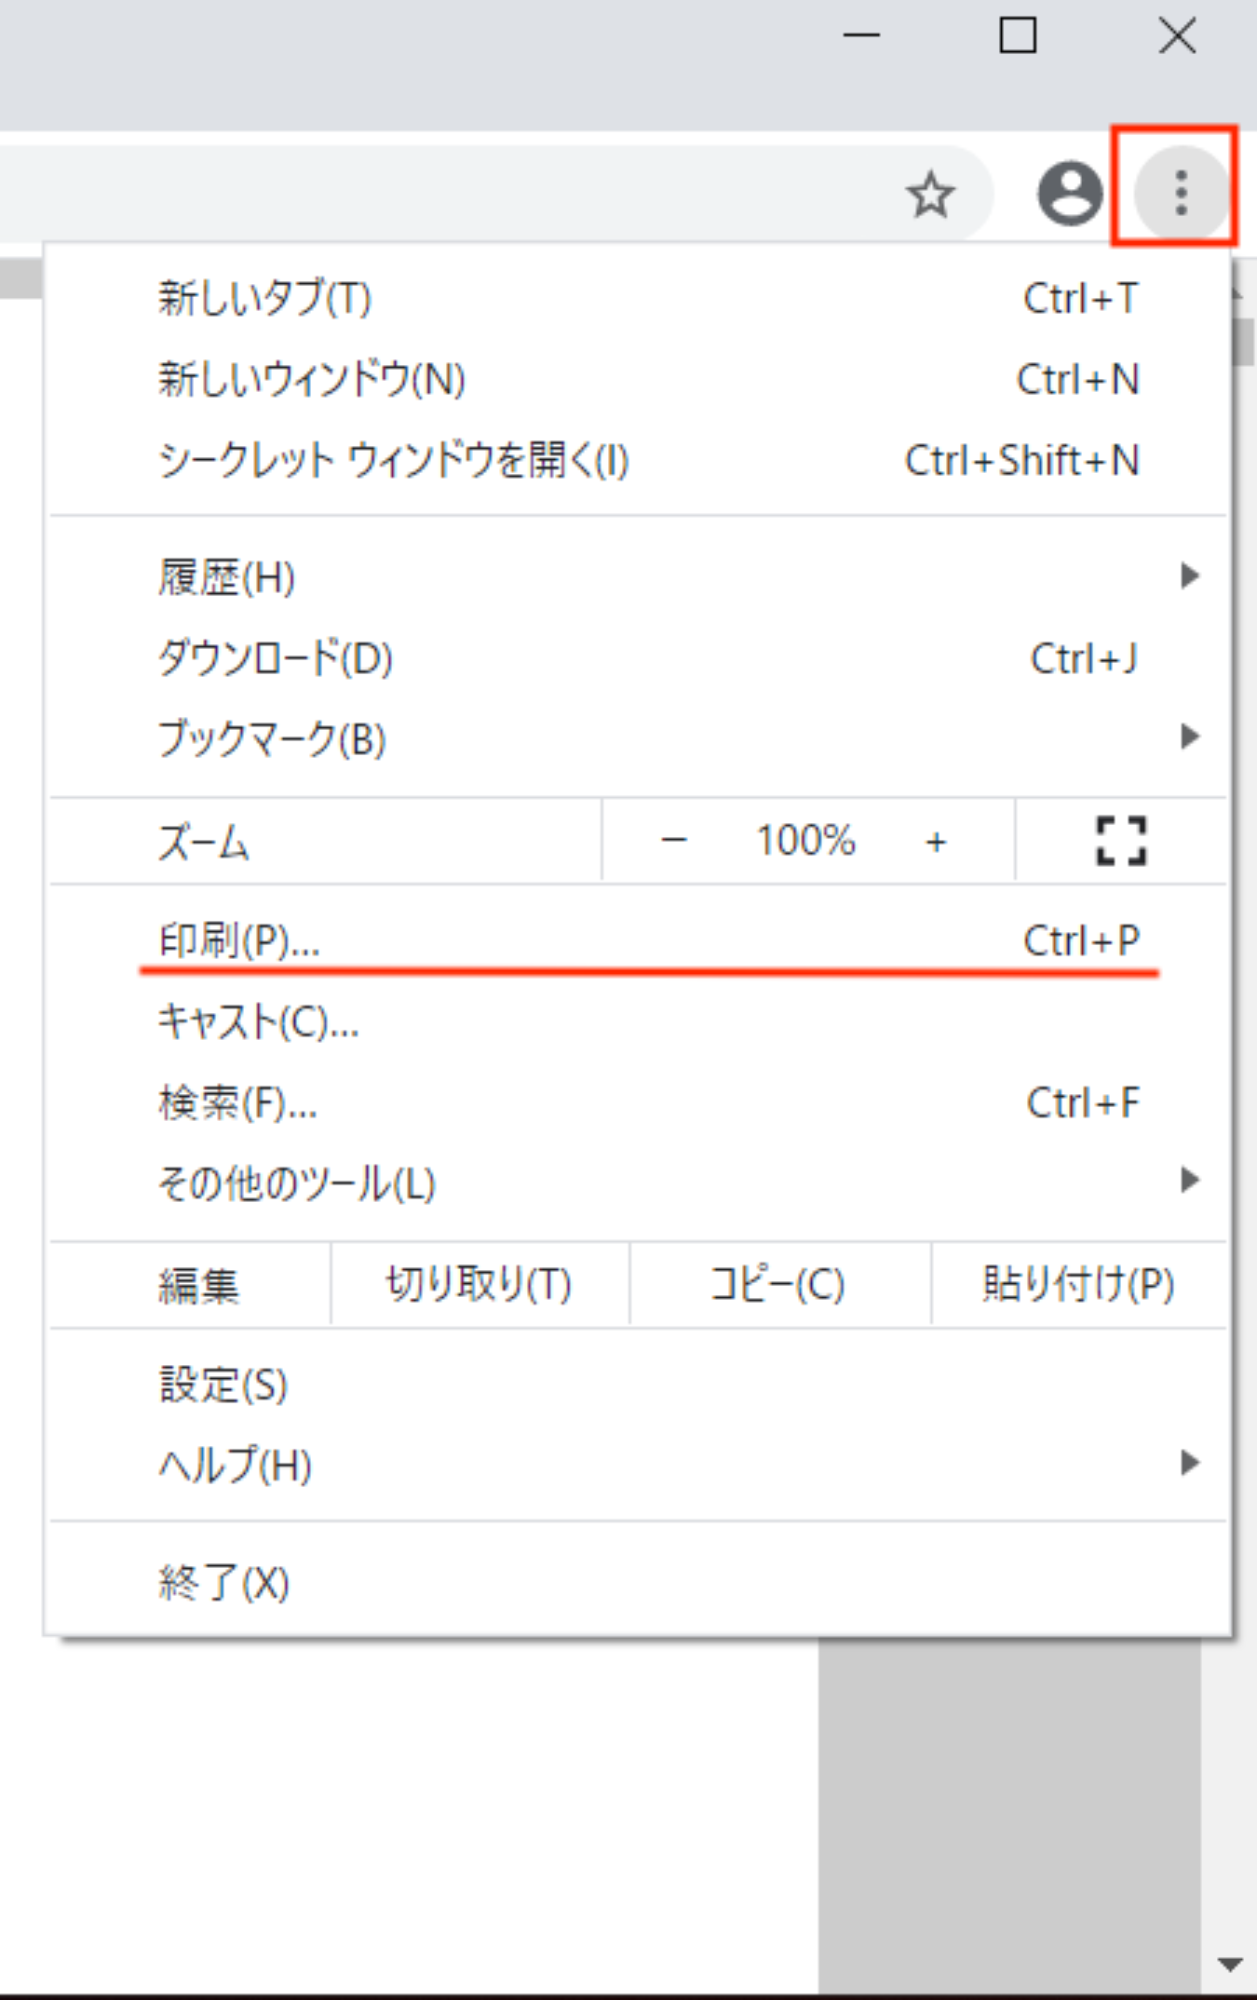The width and height of the screenshot is (1257, 2000).
Task: Expand the ブックマーク(B) bookmarks submenu arrow
Action: pyautogui.click(x=1189, y=737)
